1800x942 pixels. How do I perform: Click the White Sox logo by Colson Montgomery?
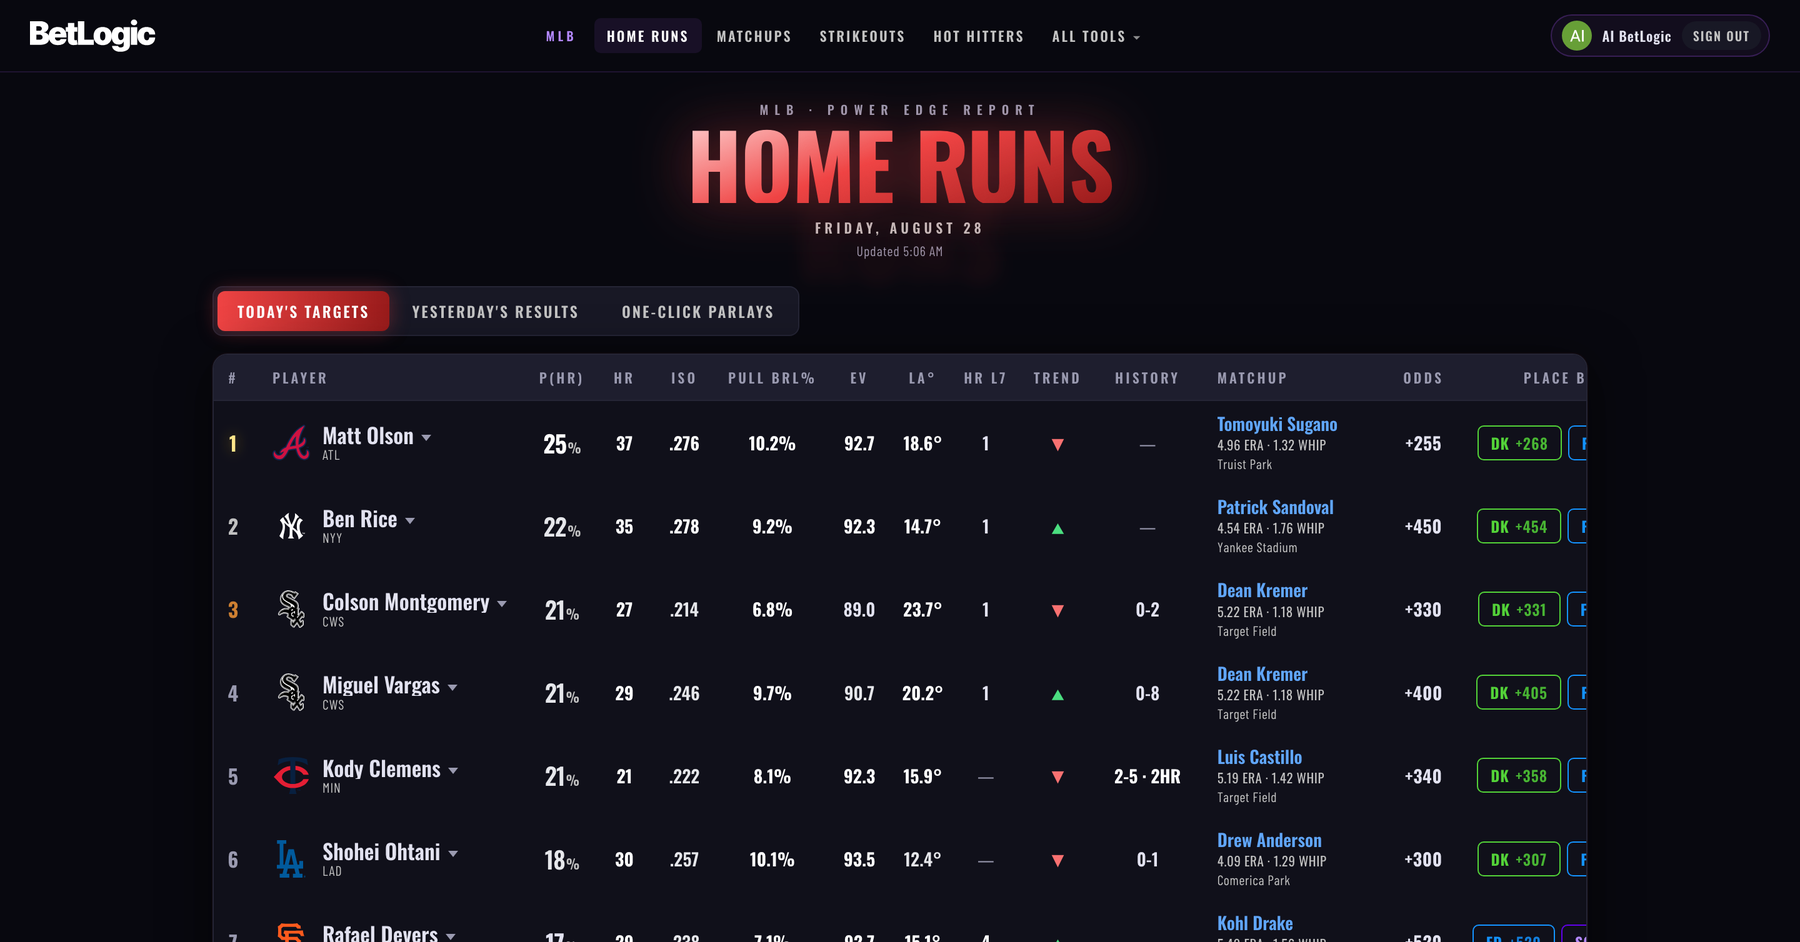coord(291,609)
